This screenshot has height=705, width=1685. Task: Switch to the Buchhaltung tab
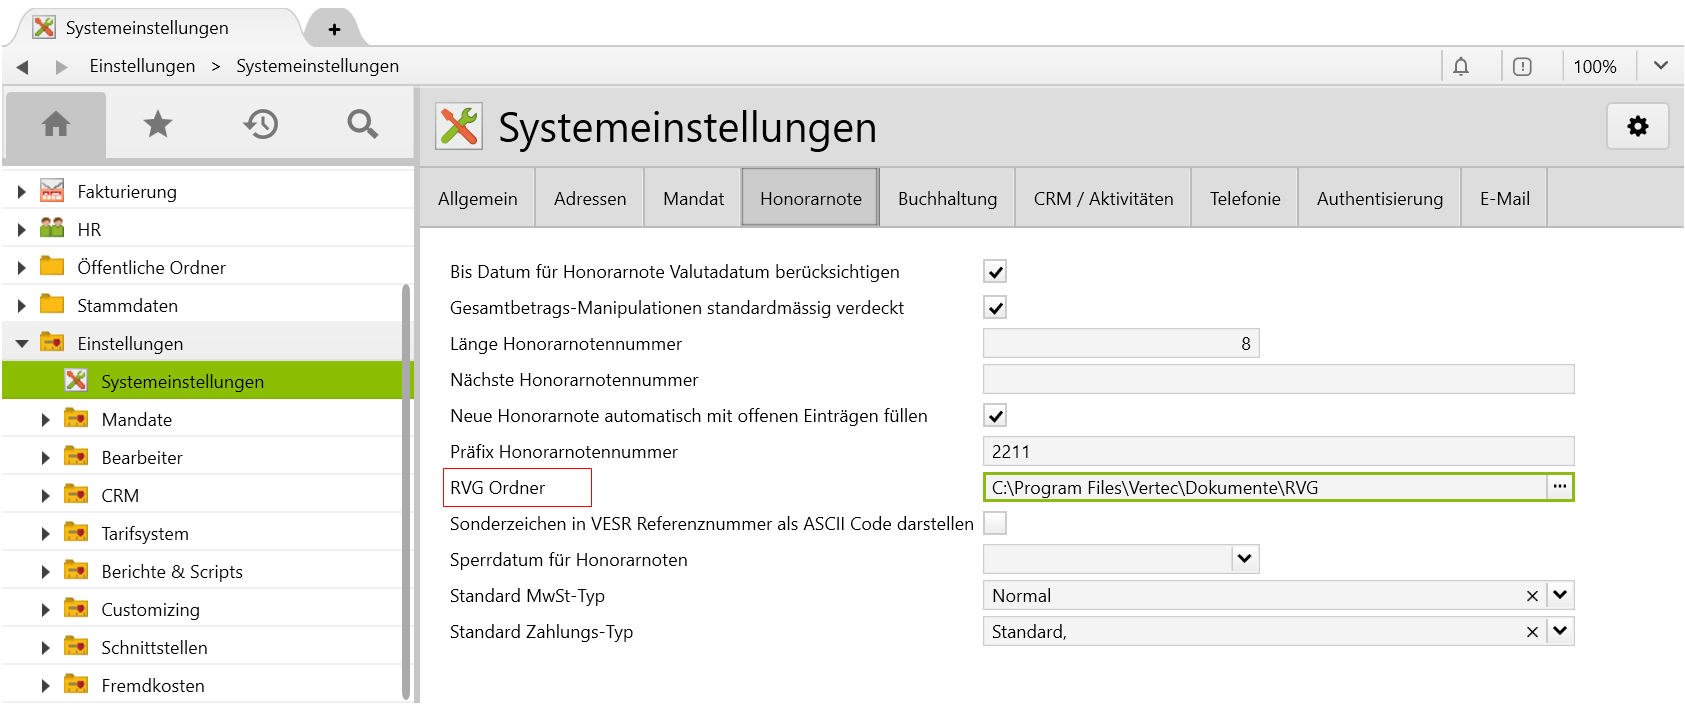[947, 198]
